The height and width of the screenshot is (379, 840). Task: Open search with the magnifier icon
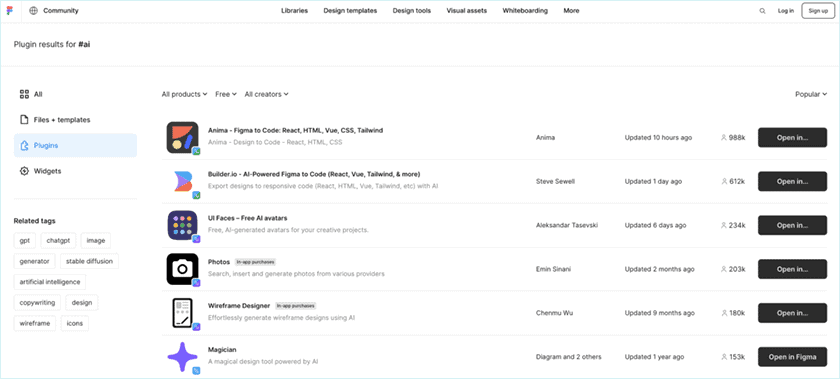point(762,11)
